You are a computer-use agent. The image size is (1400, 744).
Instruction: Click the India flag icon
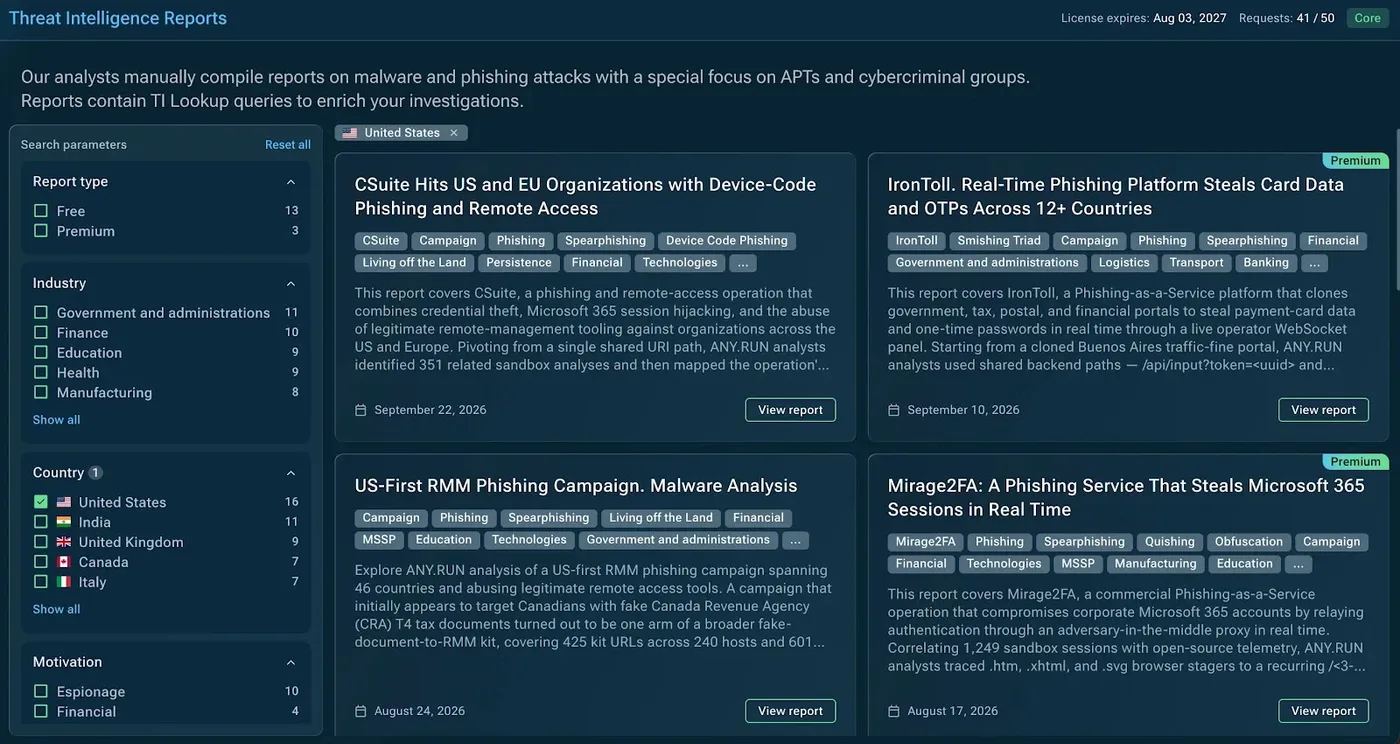click(64, 522)
